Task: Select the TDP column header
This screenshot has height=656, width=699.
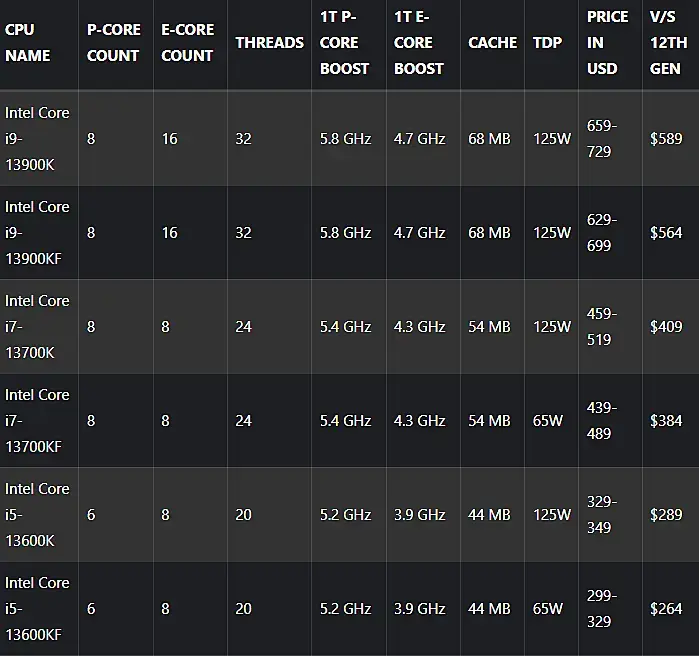Action: pos(548,43)
